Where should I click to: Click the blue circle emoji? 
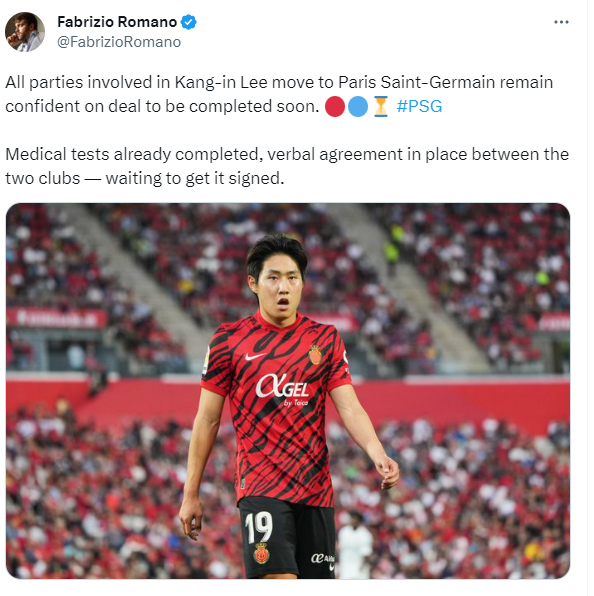point(358,106)
